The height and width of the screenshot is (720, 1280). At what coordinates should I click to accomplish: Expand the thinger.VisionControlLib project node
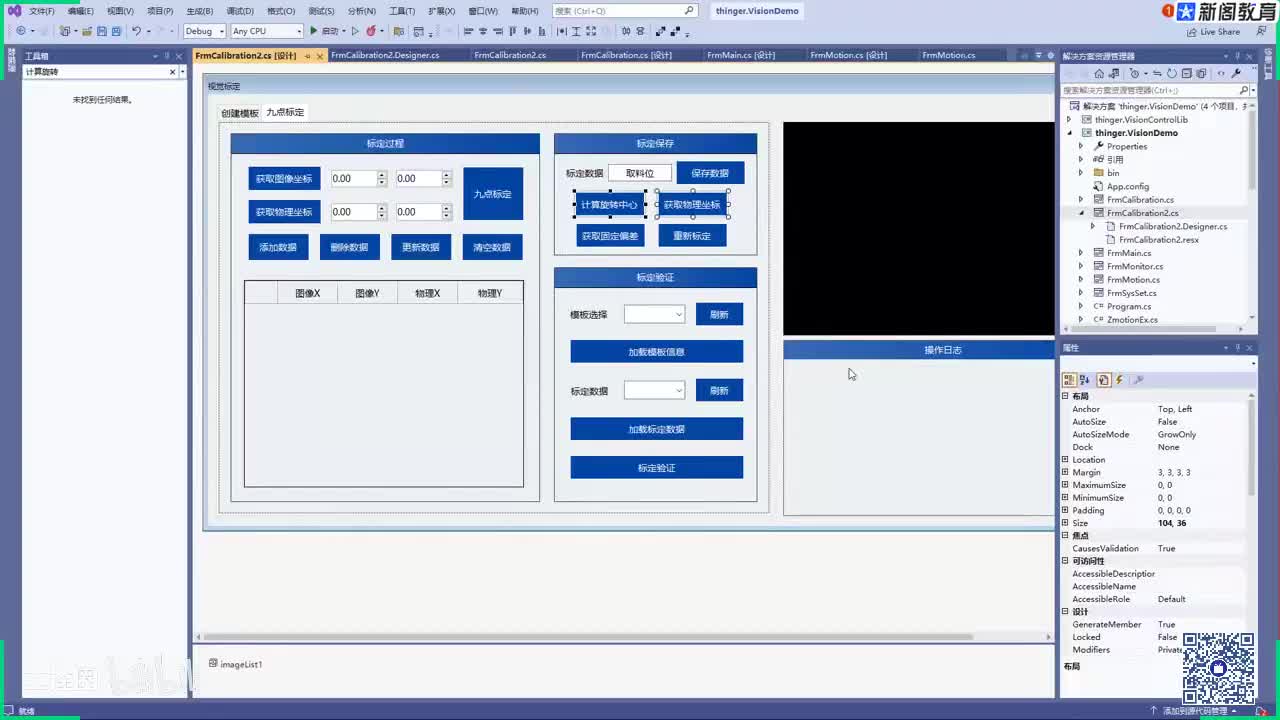[x=1069, y=120]
